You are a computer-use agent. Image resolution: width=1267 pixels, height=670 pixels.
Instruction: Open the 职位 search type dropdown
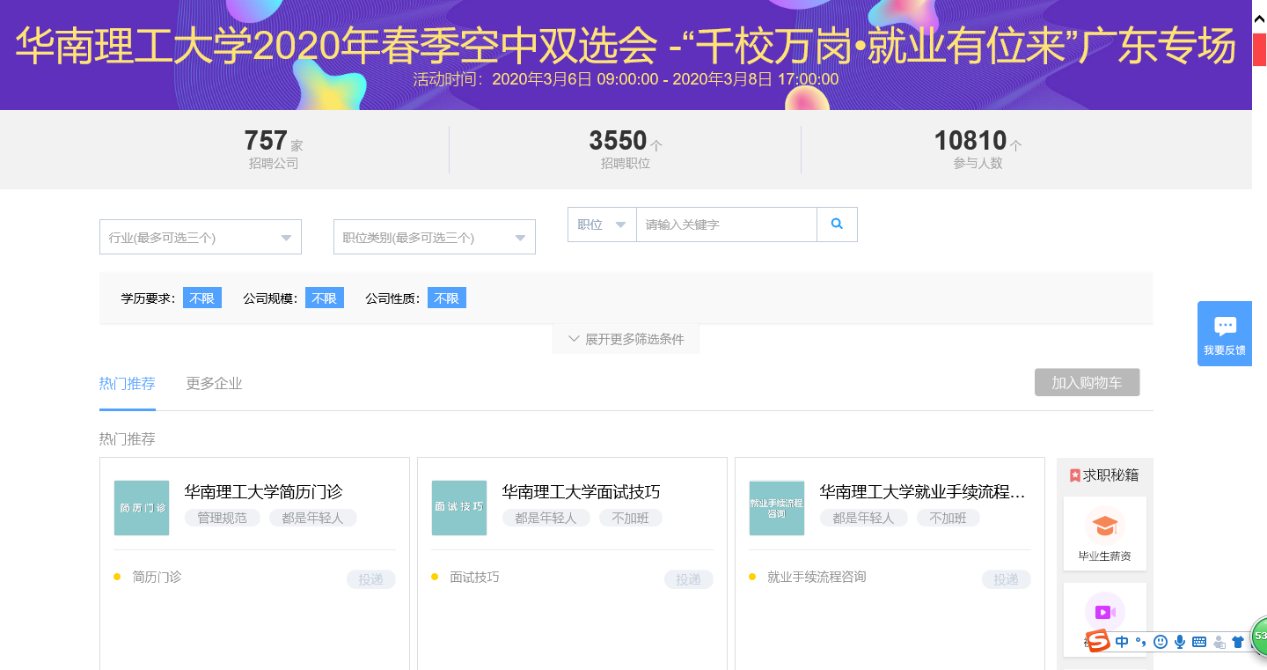point(602,225)
